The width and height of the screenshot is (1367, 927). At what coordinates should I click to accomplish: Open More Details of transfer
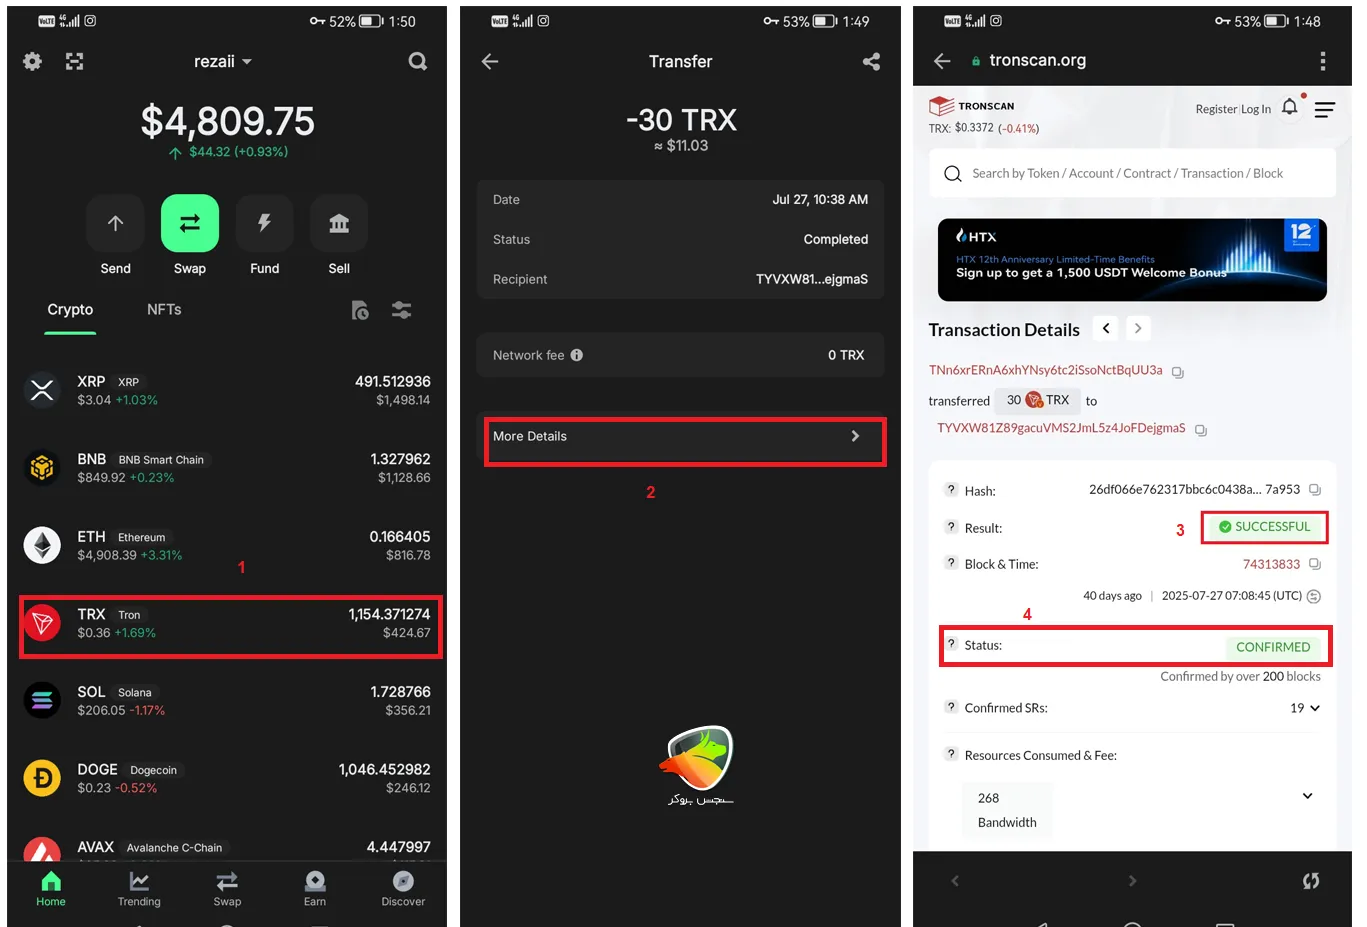685,437
